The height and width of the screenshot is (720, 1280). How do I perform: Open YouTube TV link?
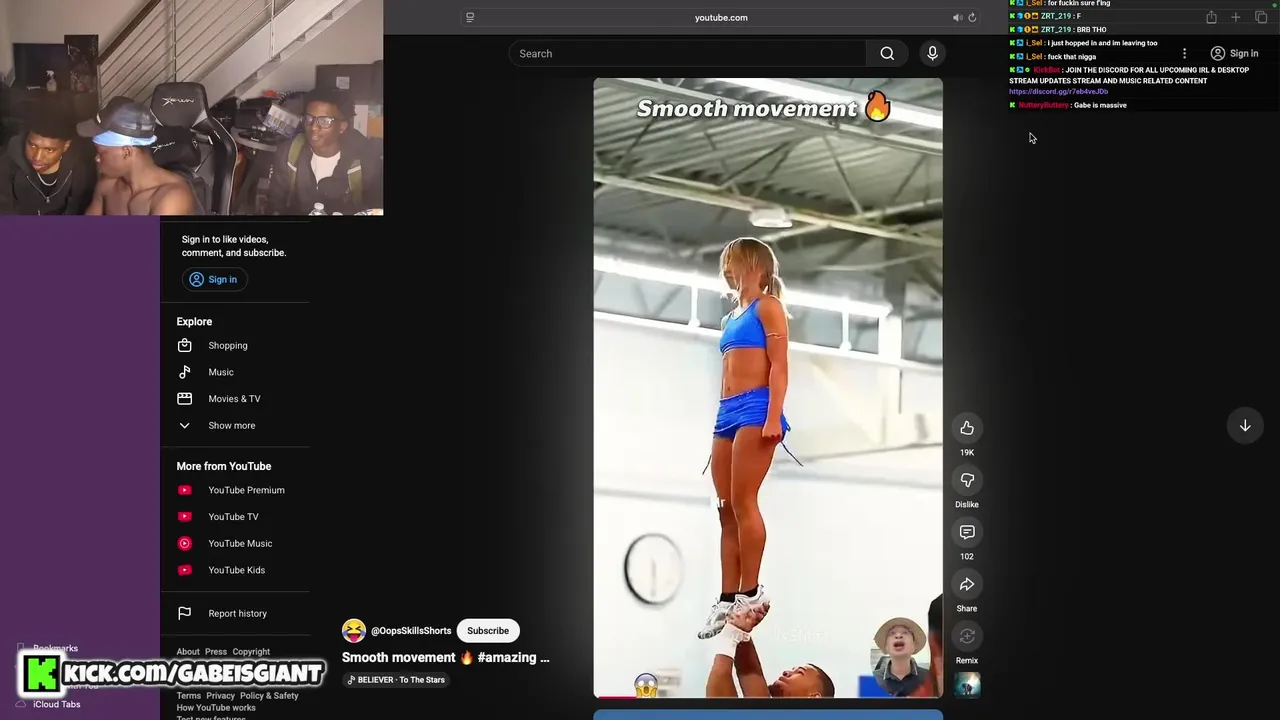[233, 517]
